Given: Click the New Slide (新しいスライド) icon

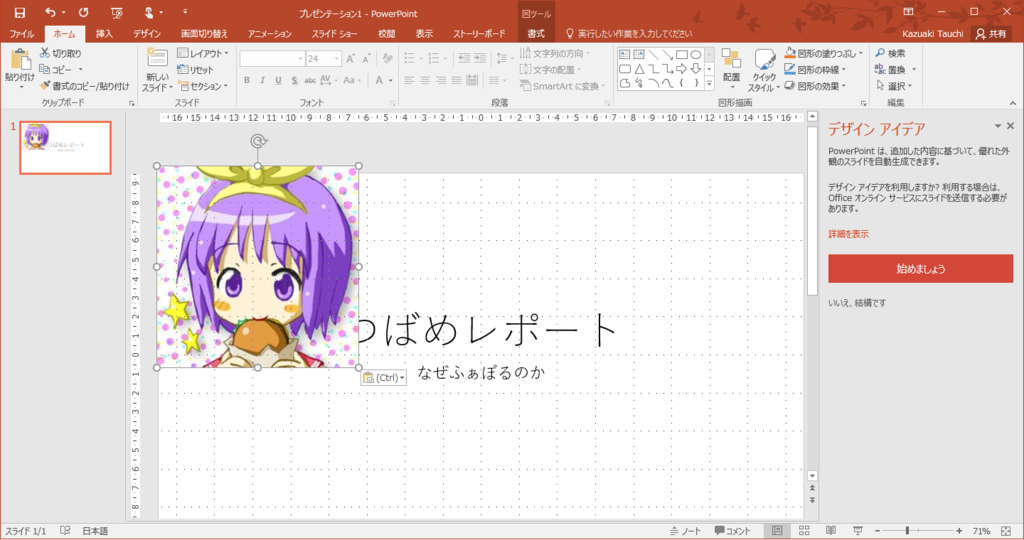Looking at the screenshot, I should [x=157, y=58].
